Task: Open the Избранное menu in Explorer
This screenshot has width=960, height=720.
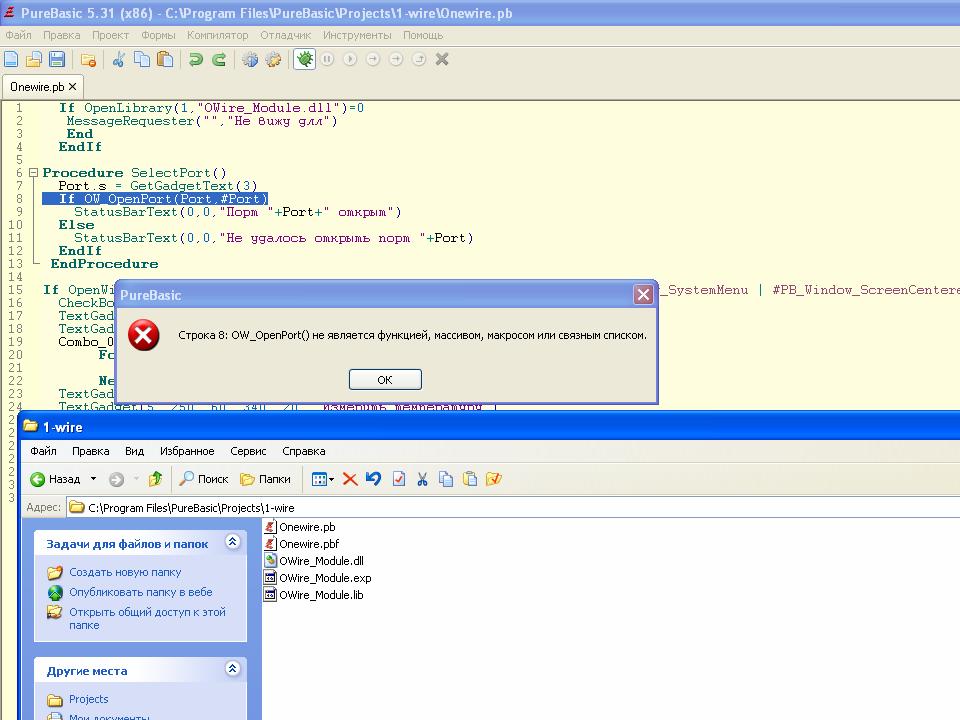Action: click(x=187, y=451)
